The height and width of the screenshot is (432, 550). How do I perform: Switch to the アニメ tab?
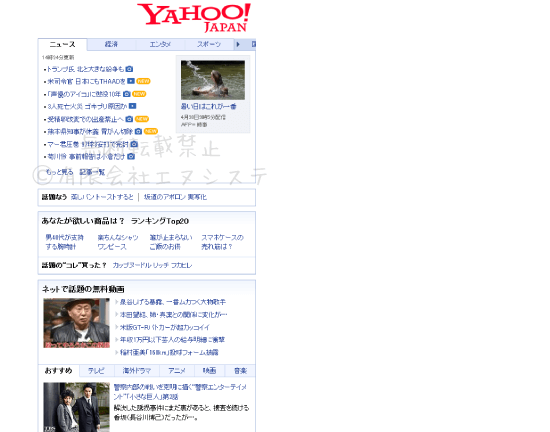click(x=177, y=371)
